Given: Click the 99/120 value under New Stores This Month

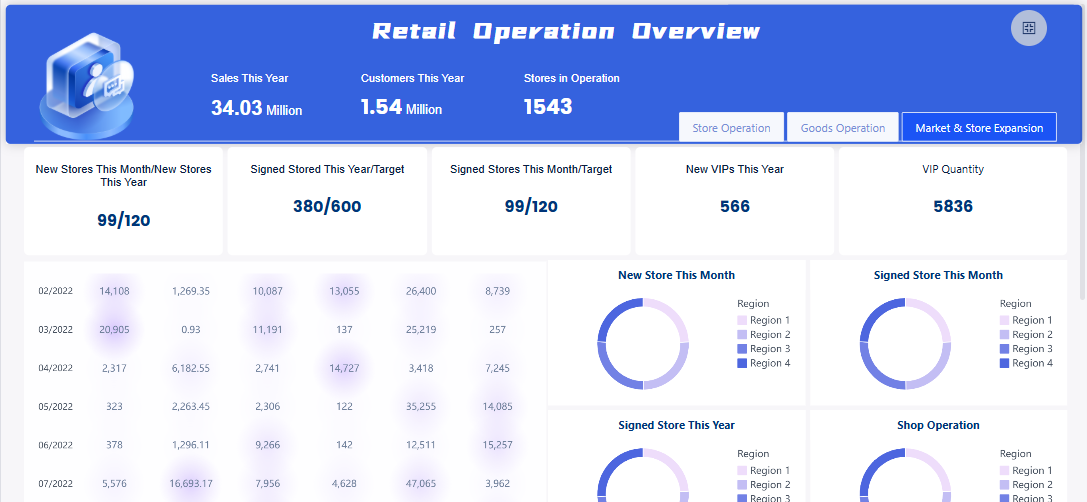Looking at the screenshot, I should (123, 220).
